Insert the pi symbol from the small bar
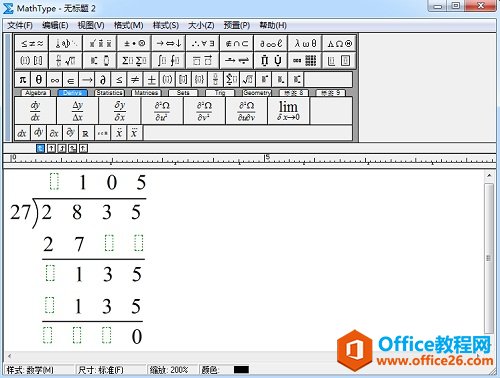The image size is (500, 378). click(x=23, y=80)
